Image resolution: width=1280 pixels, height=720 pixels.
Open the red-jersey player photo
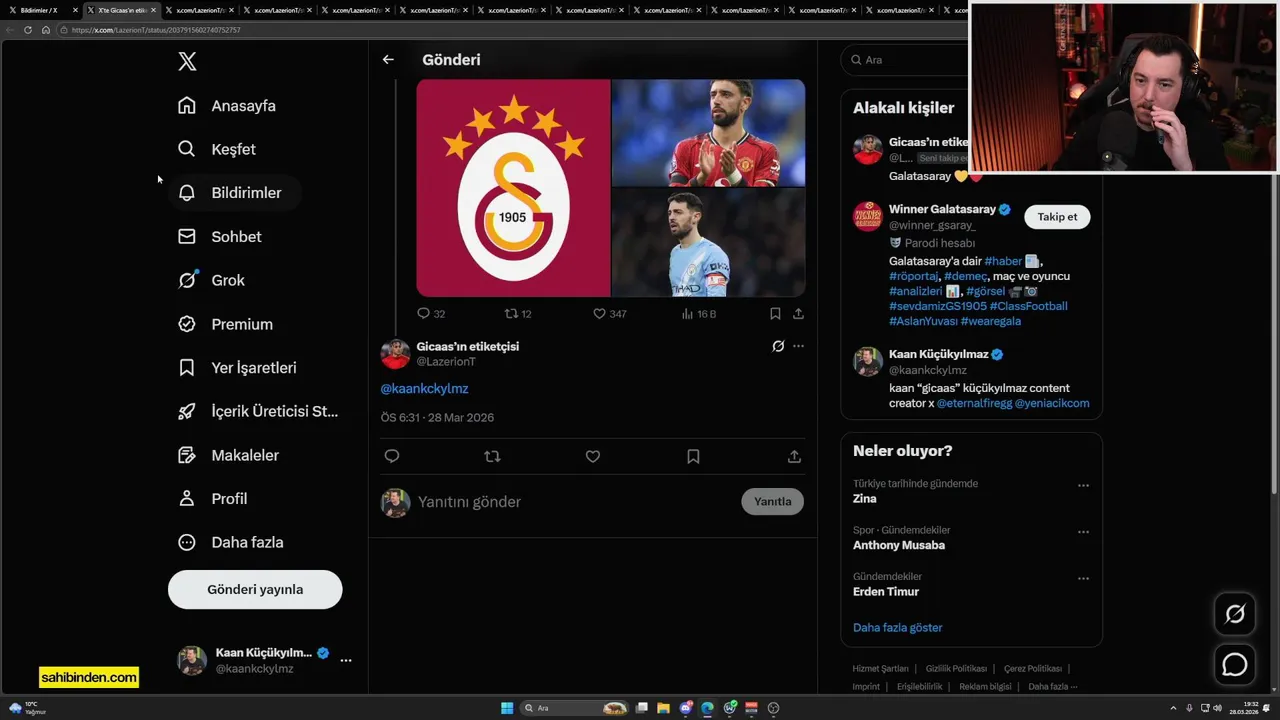(708, 133)
